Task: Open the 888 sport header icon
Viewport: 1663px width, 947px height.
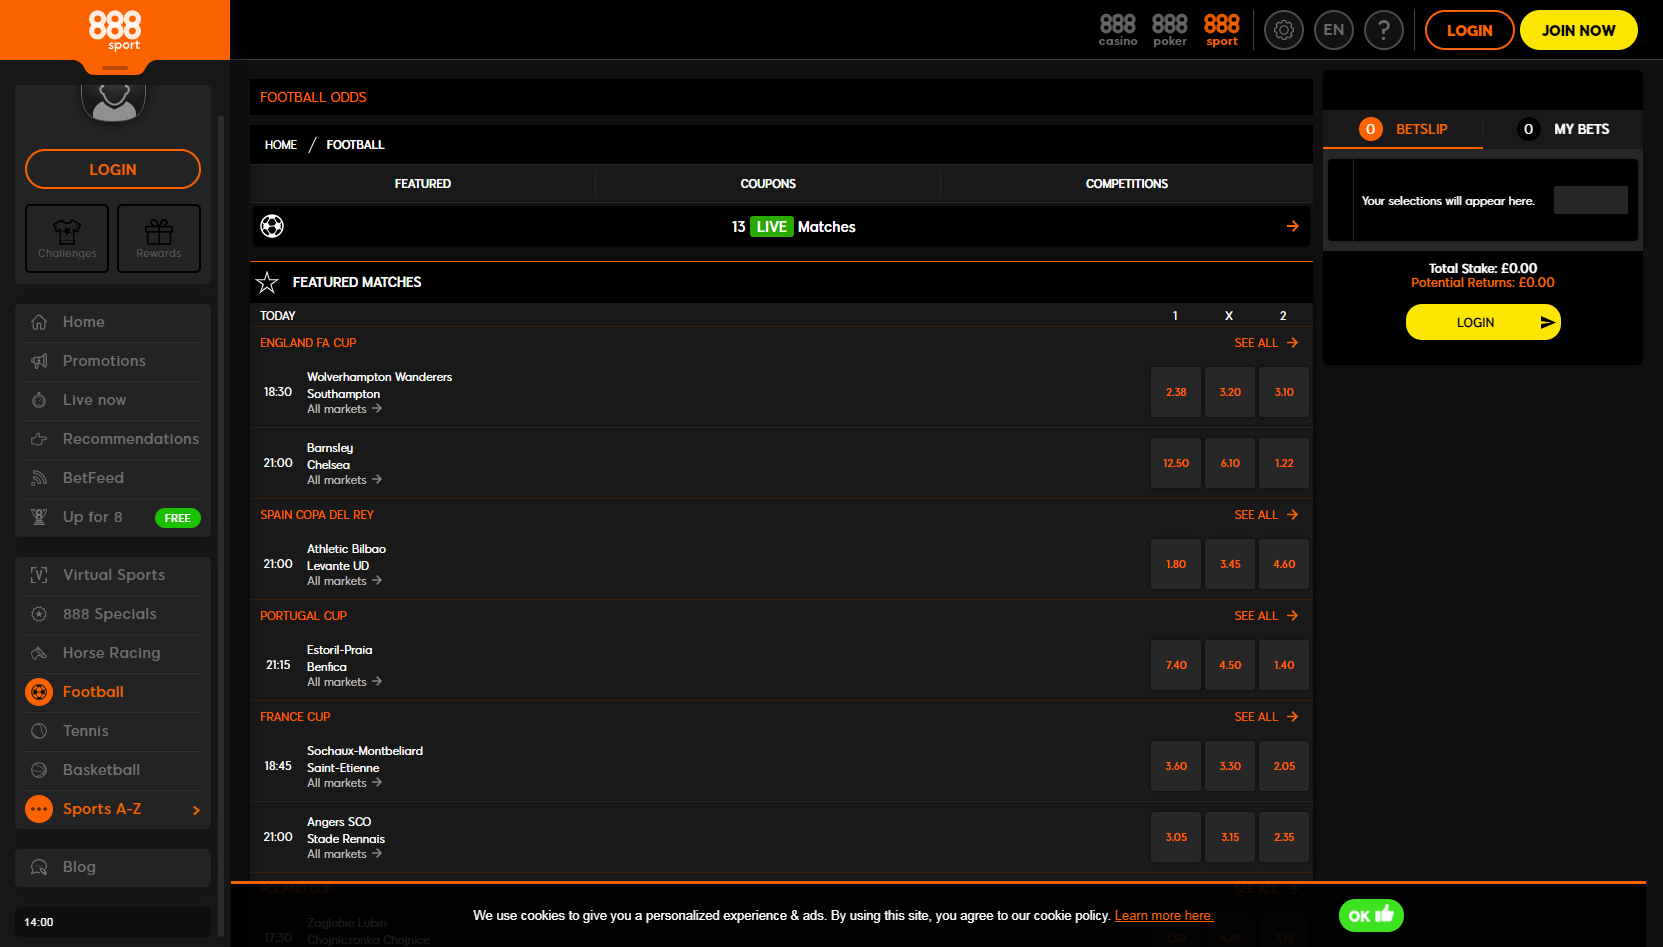Action: tap(1222, 30)
